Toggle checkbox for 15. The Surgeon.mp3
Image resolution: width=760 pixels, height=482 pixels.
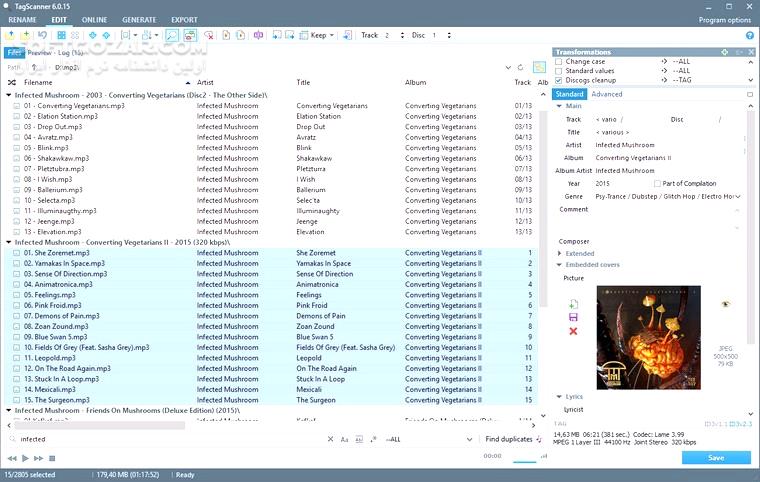(16, 400)
